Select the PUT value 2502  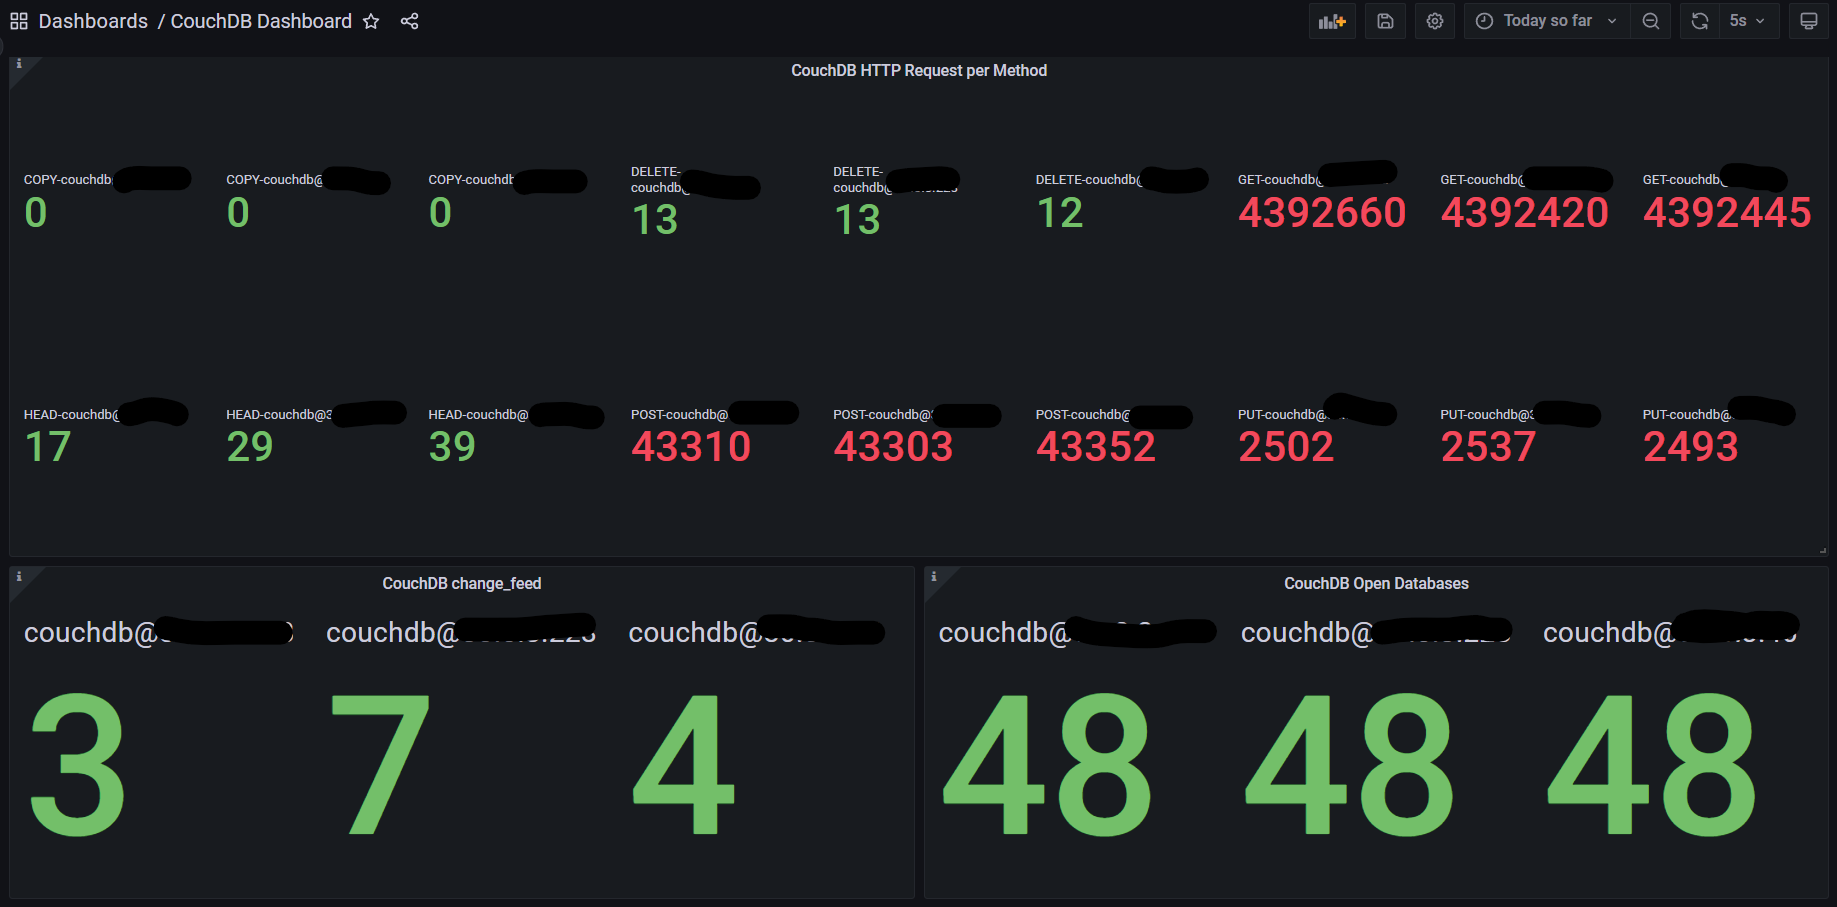[x=1286, y=447]
